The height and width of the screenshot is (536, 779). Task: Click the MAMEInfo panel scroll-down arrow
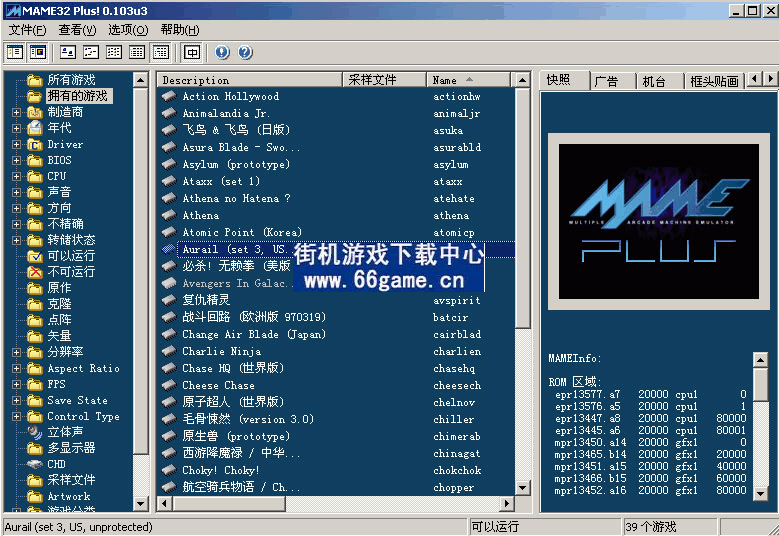(761, 493)
